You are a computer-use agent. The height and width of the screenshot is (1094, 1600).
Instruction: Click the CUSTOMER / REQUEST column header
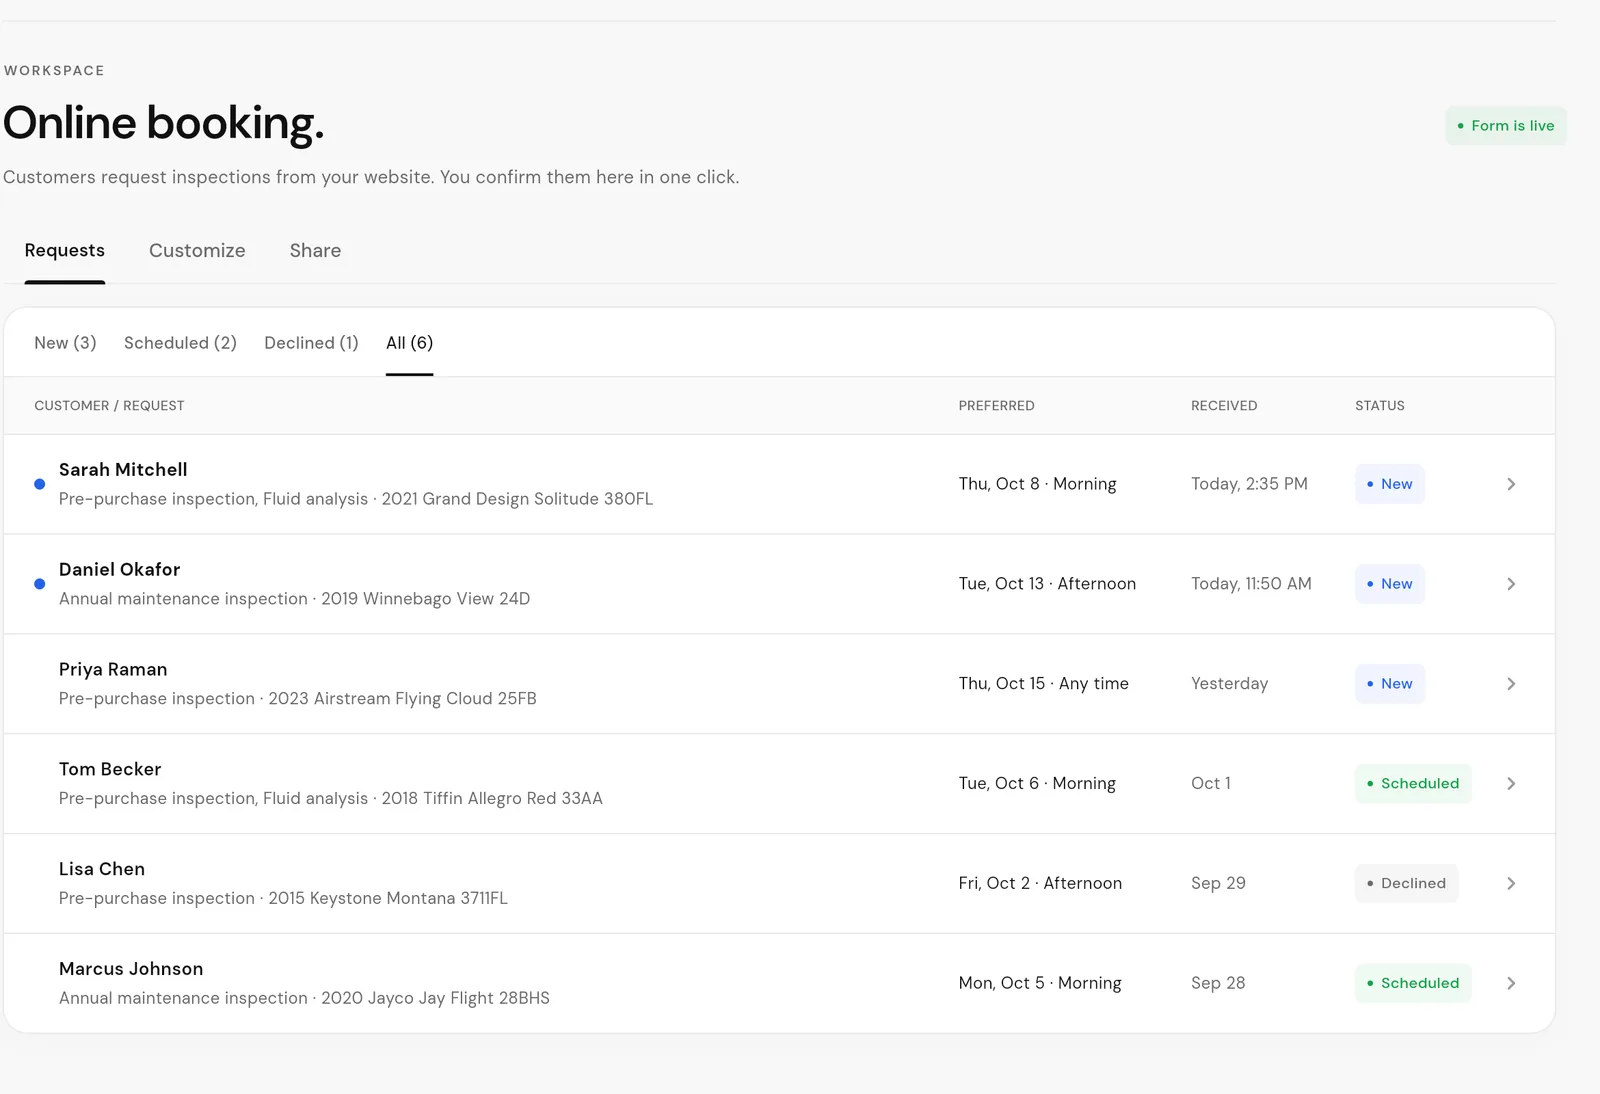(109, 406)
